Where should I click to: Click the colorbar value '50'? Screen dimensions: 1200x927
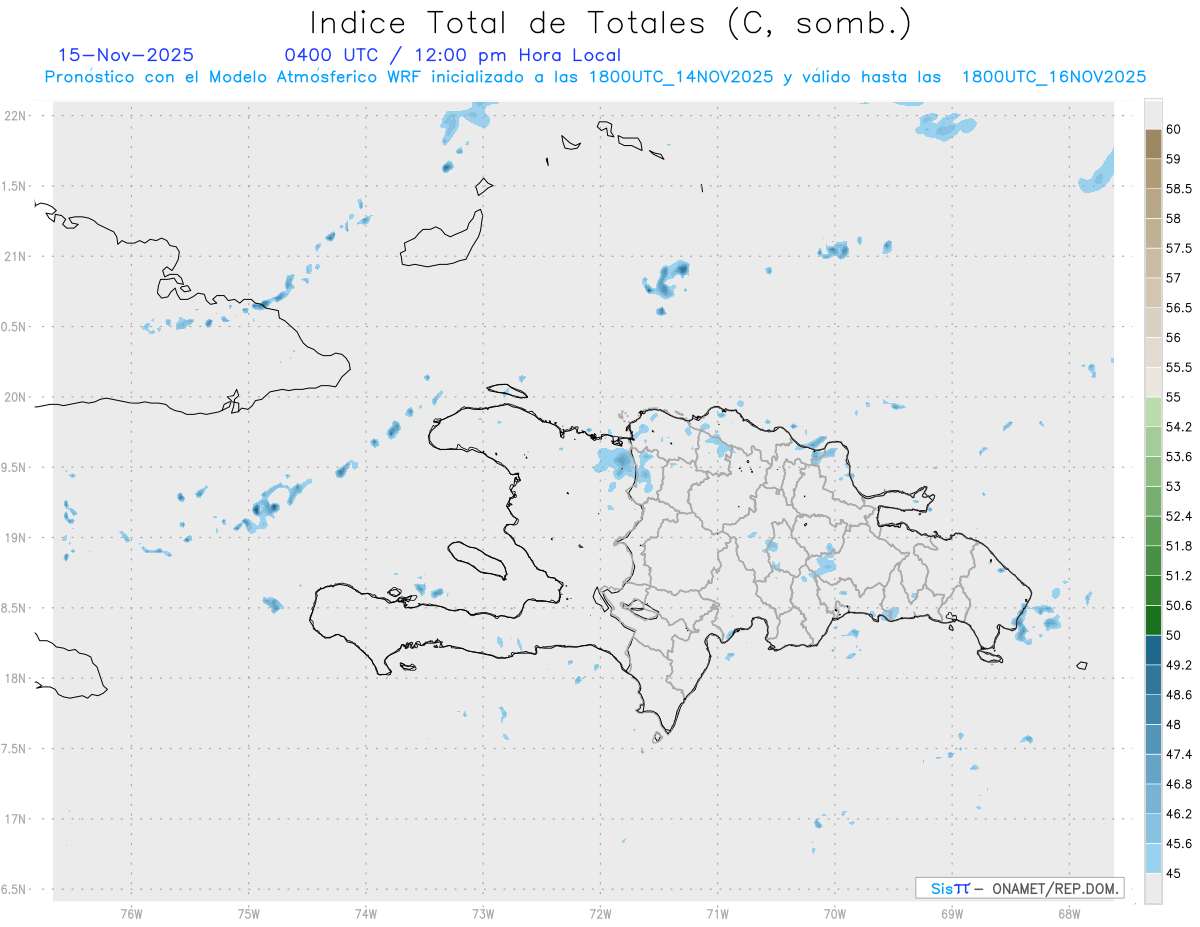1174,635
